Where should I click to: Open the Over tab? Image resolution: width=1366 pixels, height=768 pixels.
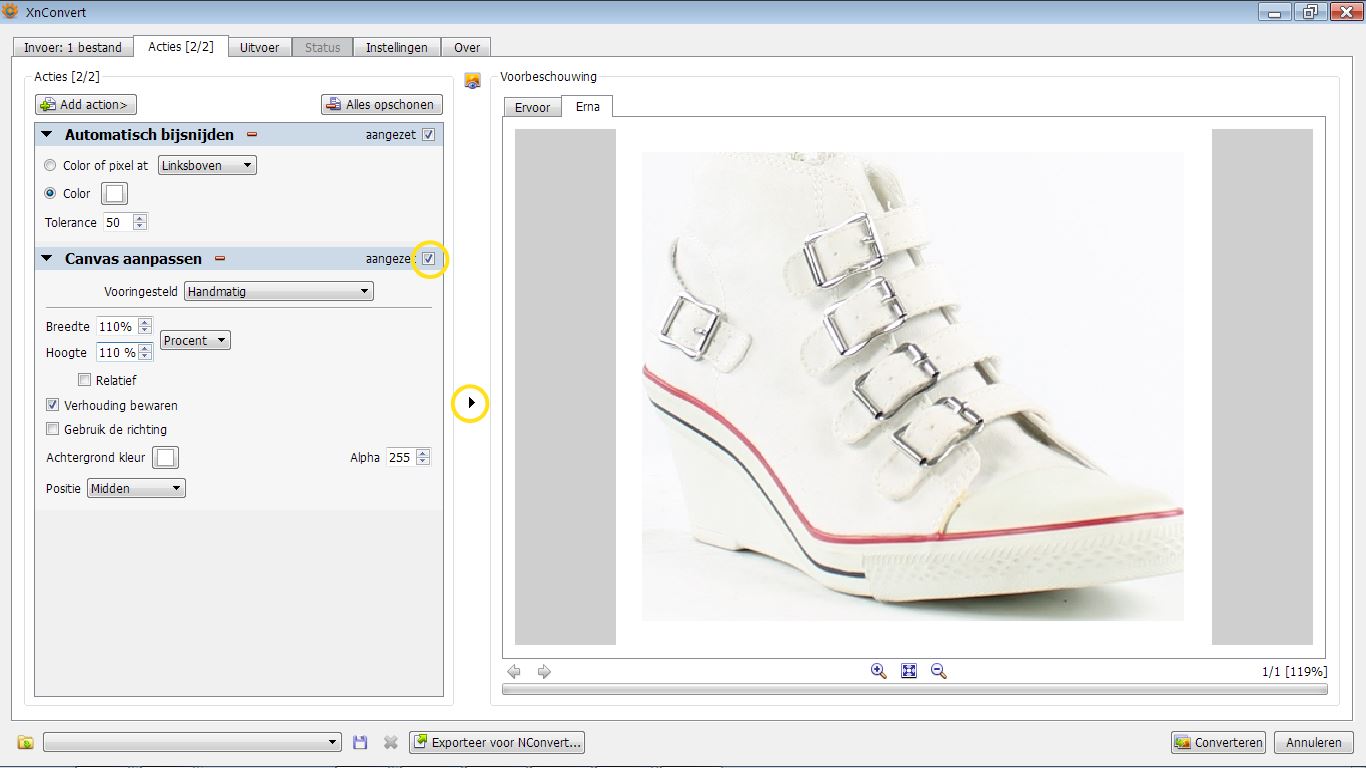467,48
